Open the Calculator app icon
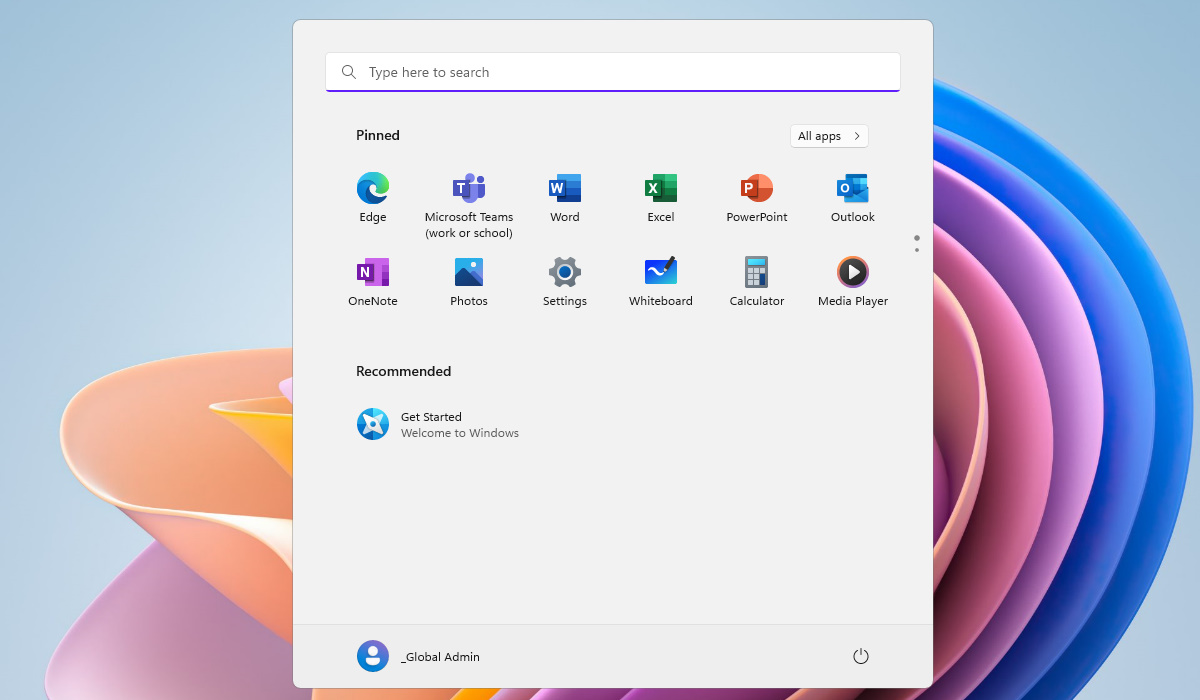The image size is (1200, 700). coord(757,272)
